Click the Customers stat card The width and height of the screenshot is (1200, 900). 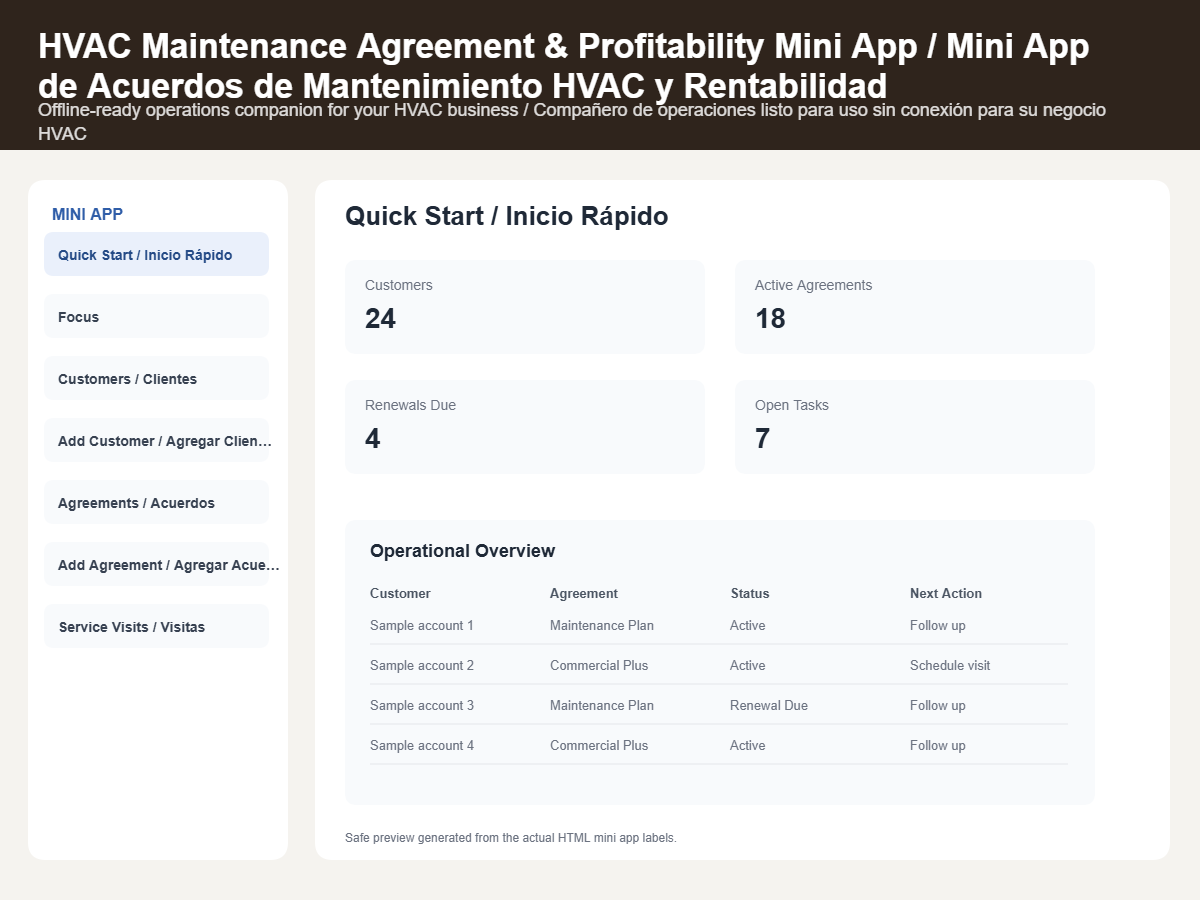[x=525, y=307]
